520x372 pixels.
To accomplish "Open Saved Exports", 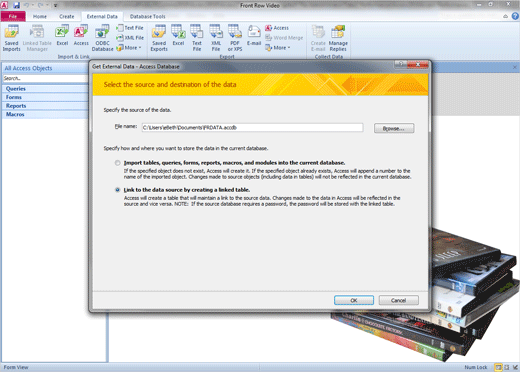I will (159, 38).
